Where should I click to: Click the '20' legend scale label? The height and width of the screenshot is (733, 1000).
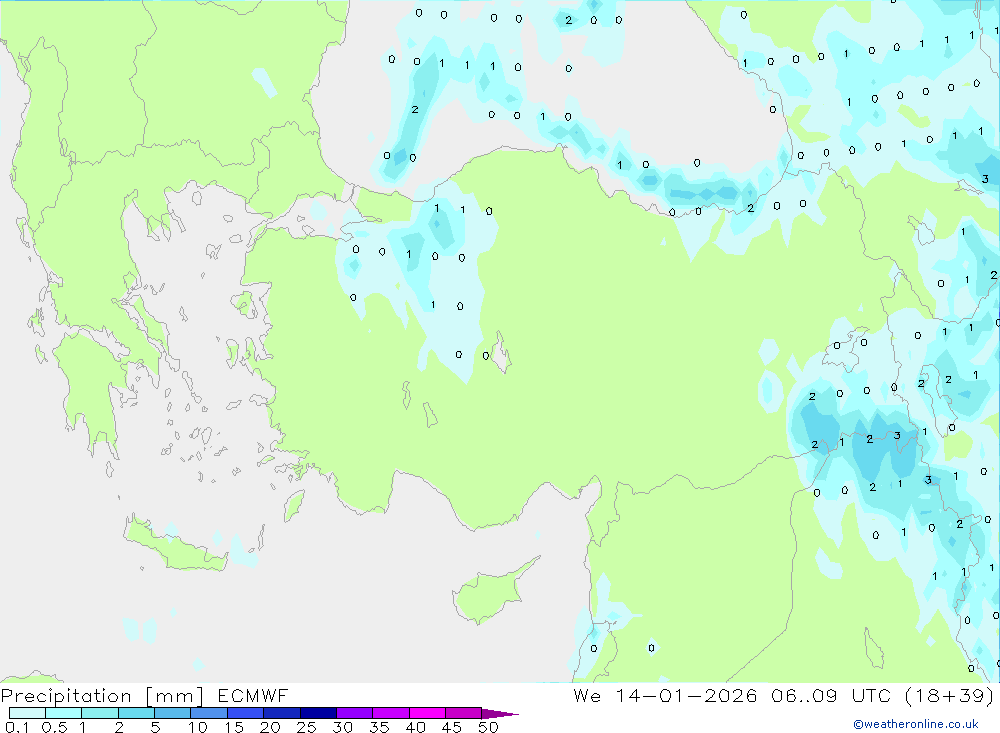pyautogui.click(x=270, y=727)
